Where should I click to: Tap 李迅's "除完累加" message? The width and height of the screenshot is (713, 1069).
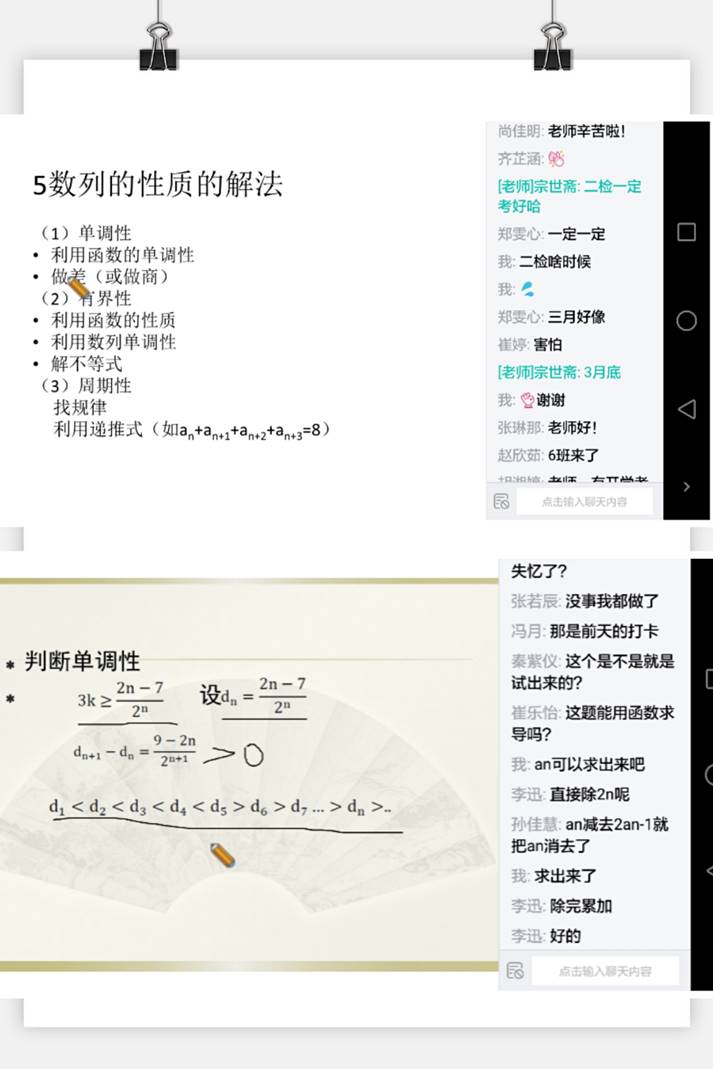click(573, 906)
